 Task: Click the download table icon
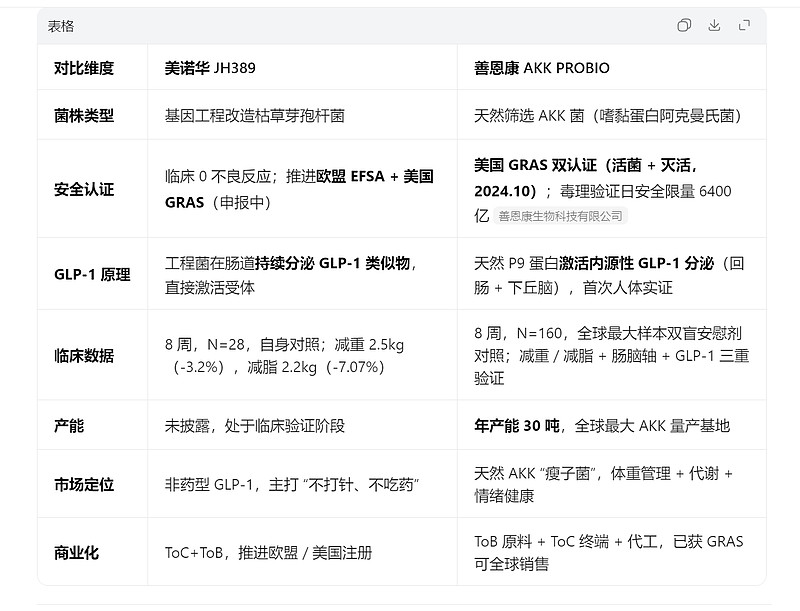pyautogui.click(x=714, y=25)
